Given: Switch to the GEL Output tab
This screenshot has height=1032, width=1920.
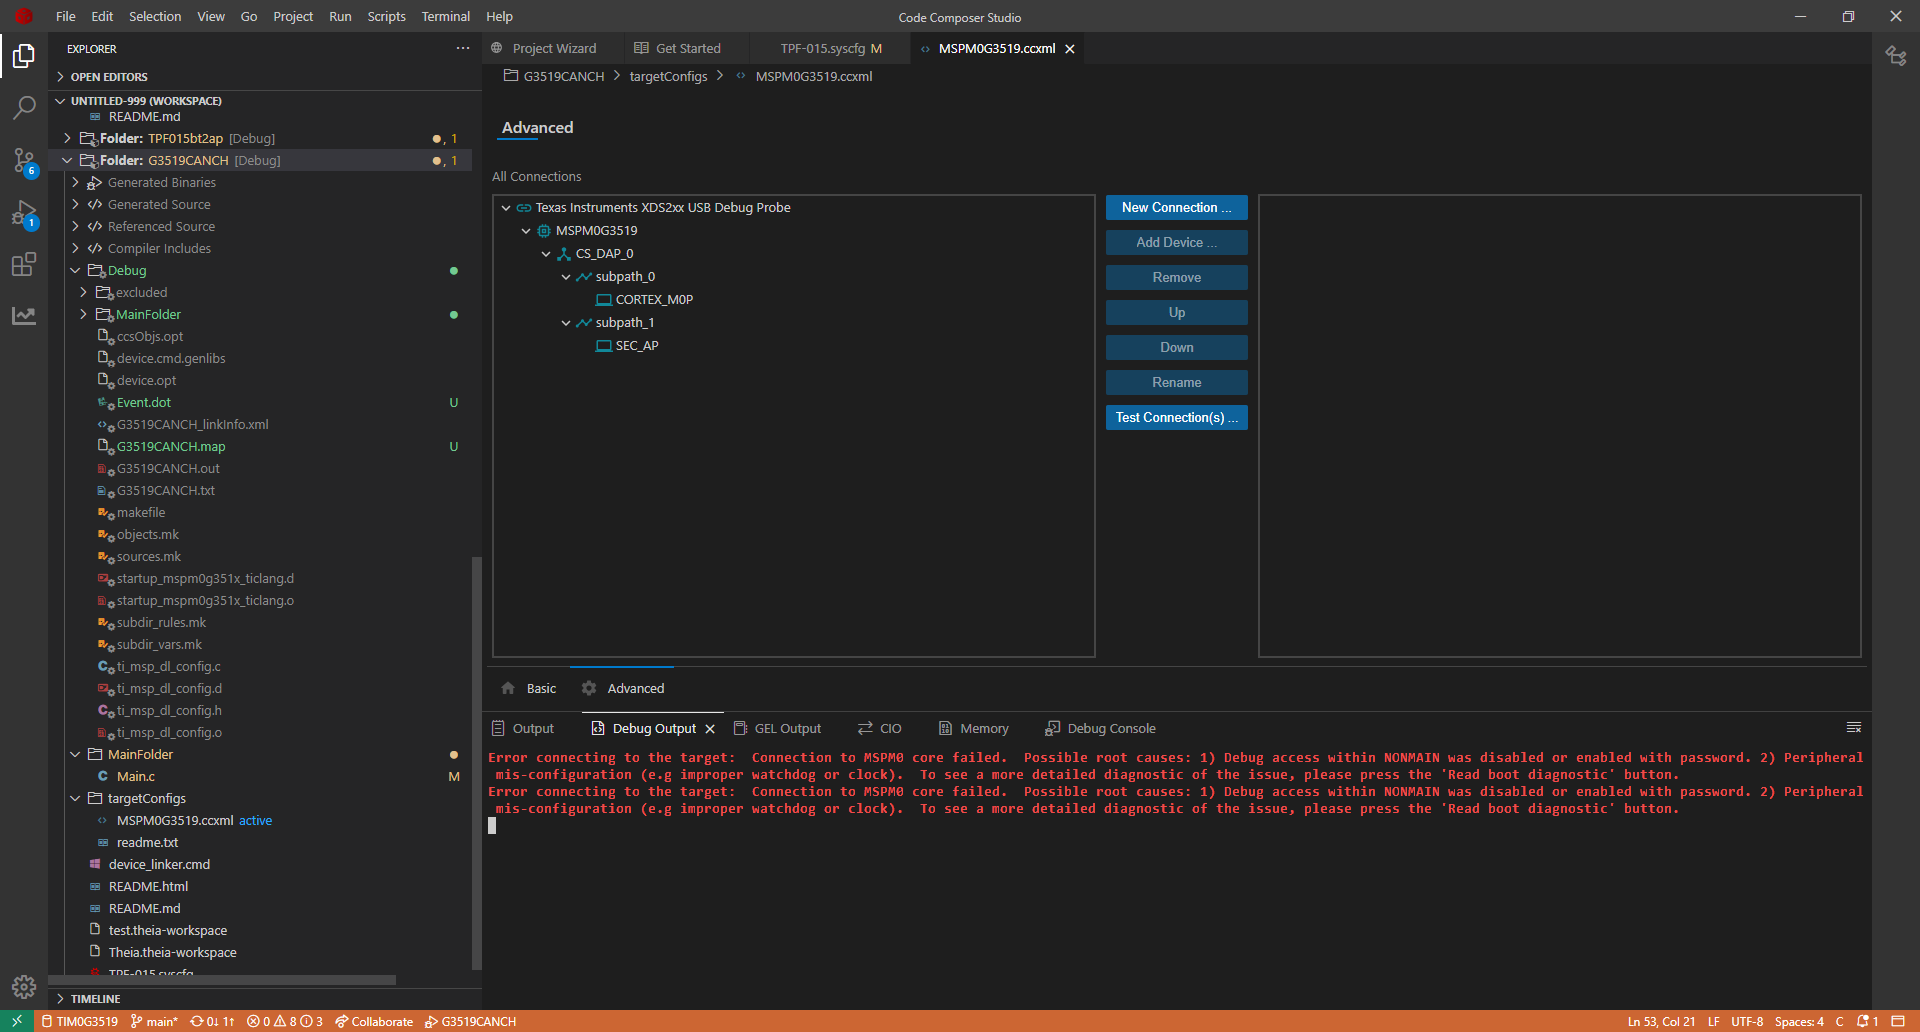Looking at the screenshot, I should pyautogui.click(x=786, y=729).
